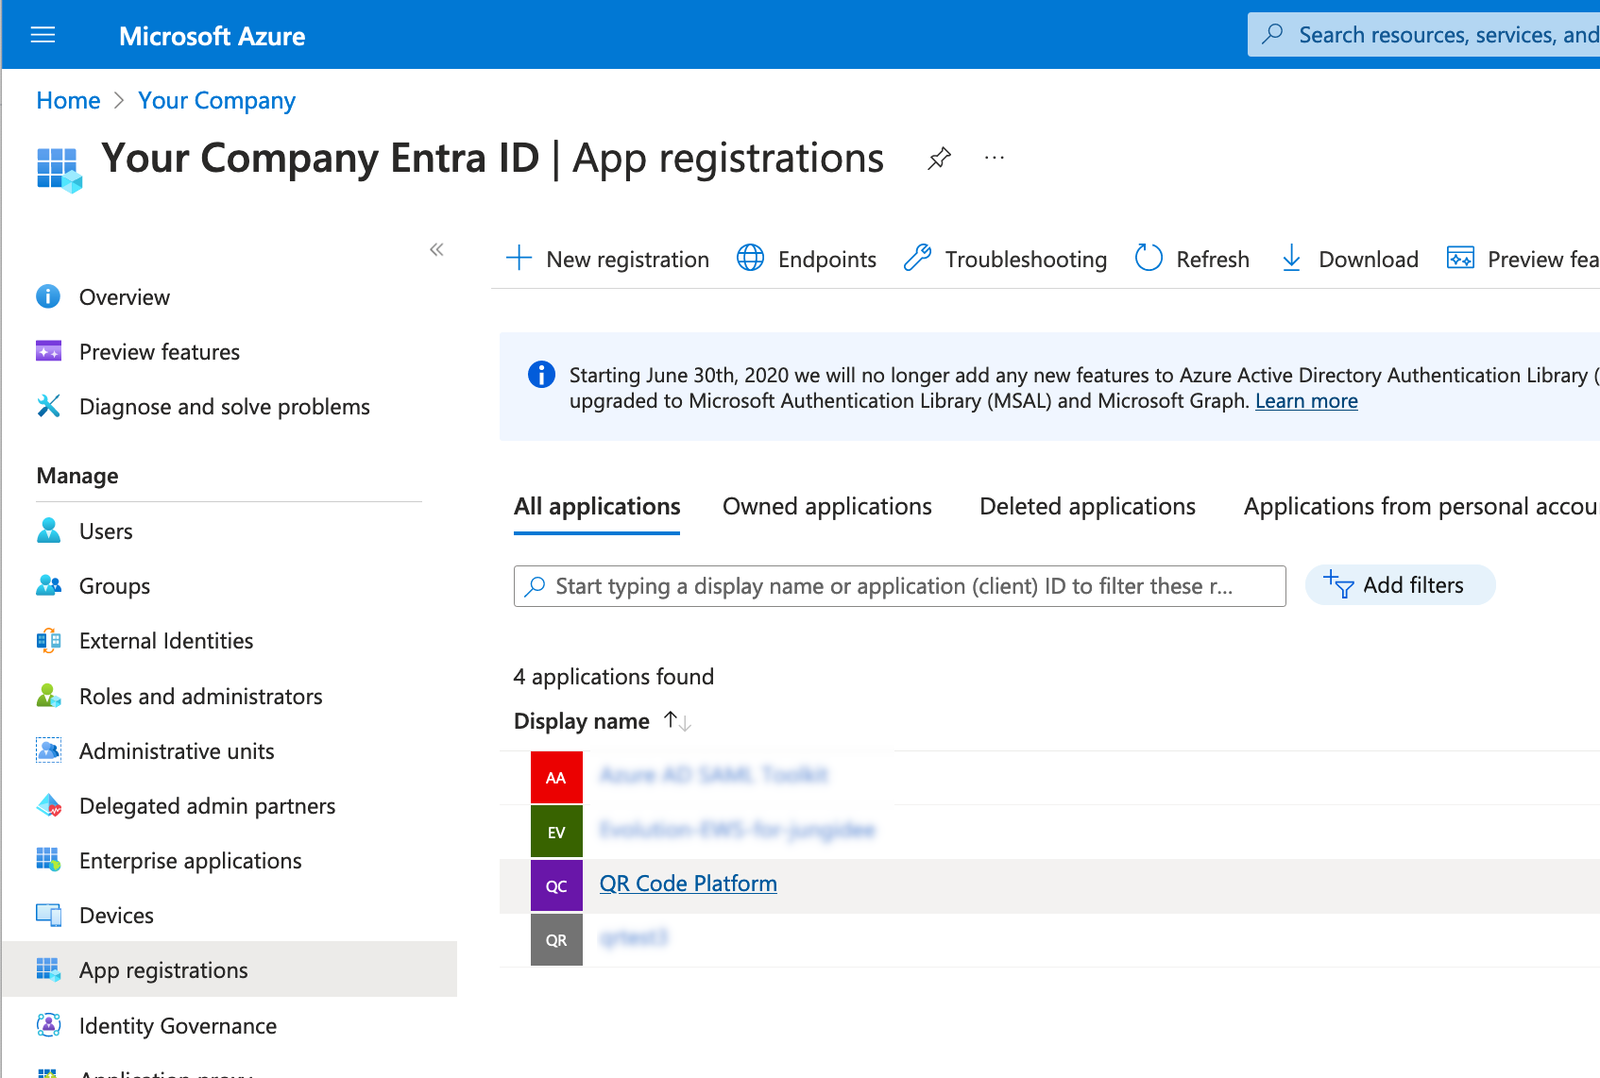Click the Preview features toolbar icon
The height and width of the screenshot is (1078, 1600).
pos(1460,258)
